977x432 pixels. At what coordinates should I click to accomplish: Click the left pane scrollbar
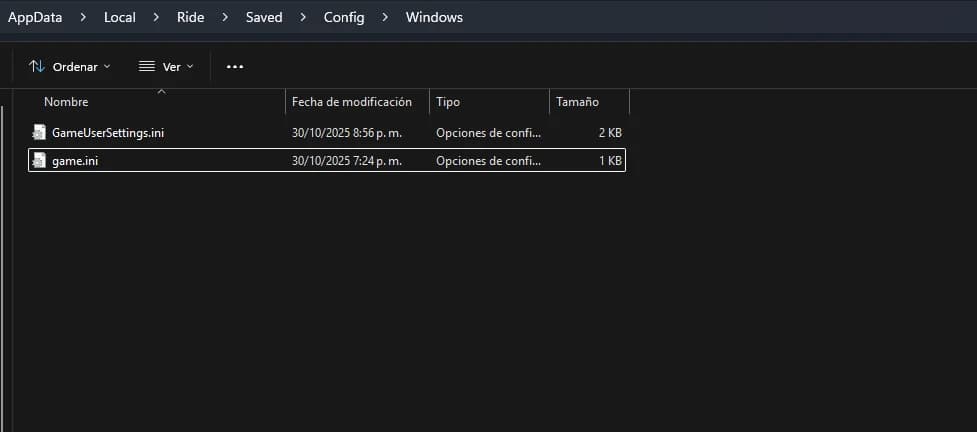pos(2,268)
